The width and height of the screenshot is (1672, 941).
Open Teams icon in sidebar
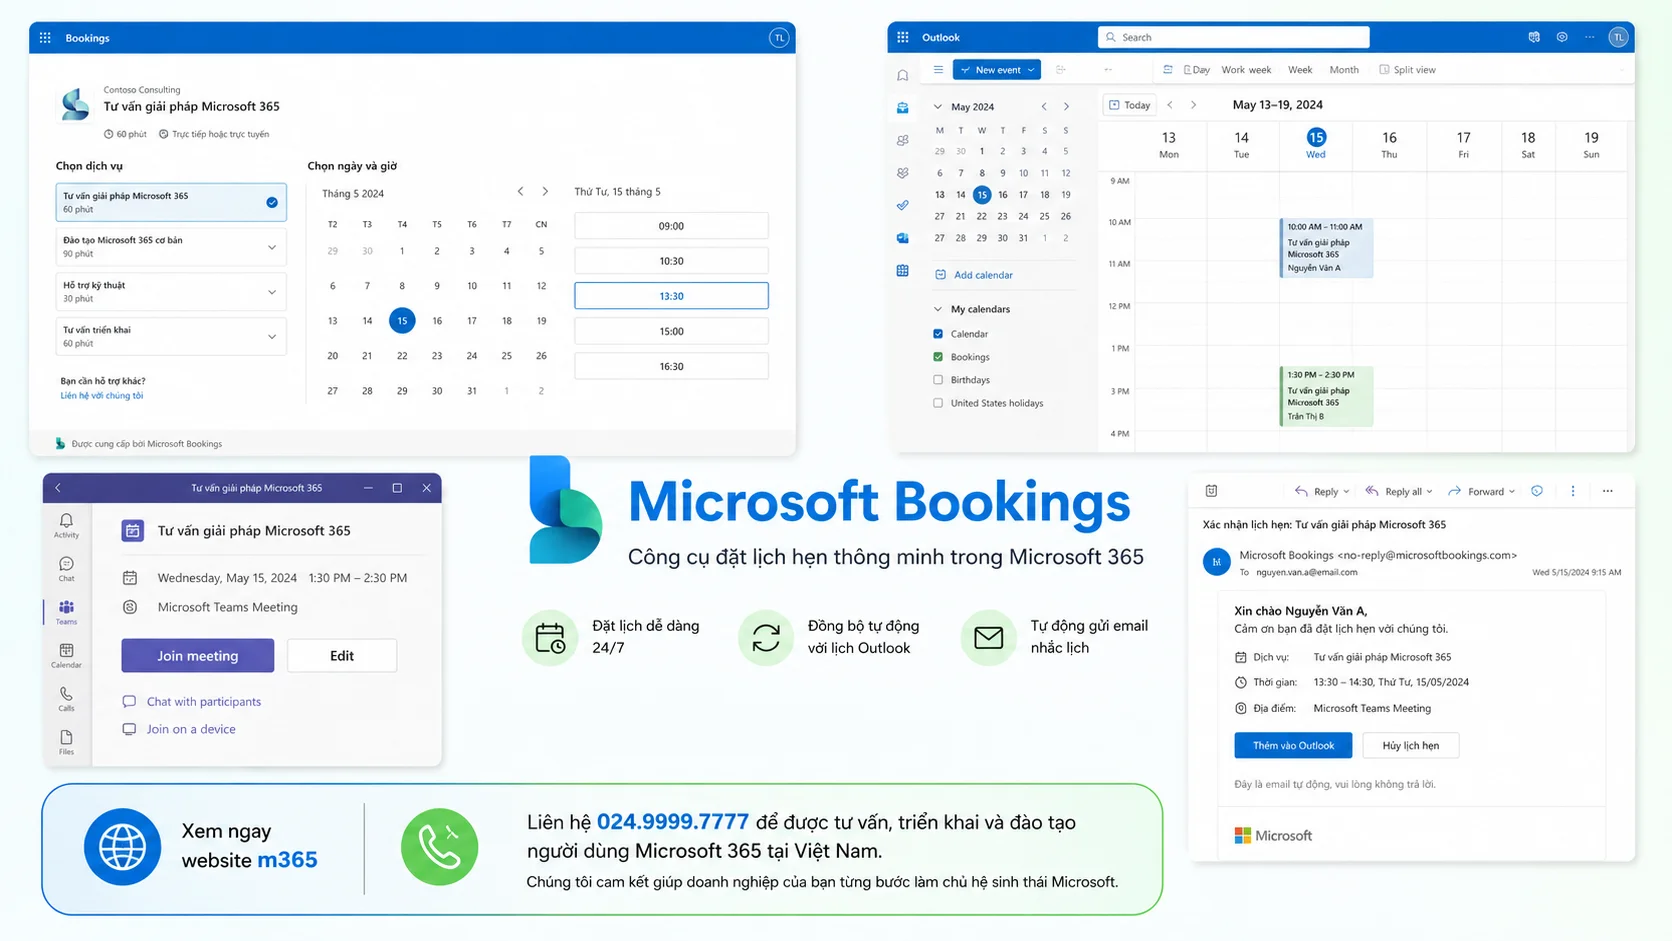coord(66,612)
